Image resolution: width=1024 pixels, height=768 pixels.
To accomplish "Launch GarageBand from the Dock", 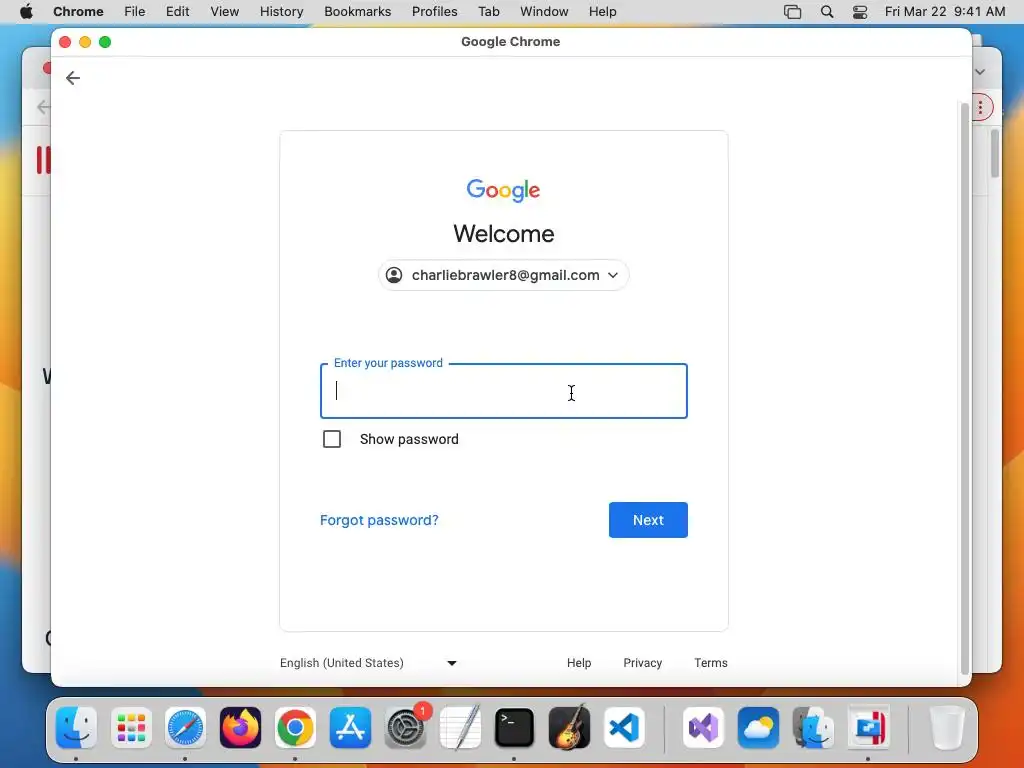I will [x=569, y=728].
